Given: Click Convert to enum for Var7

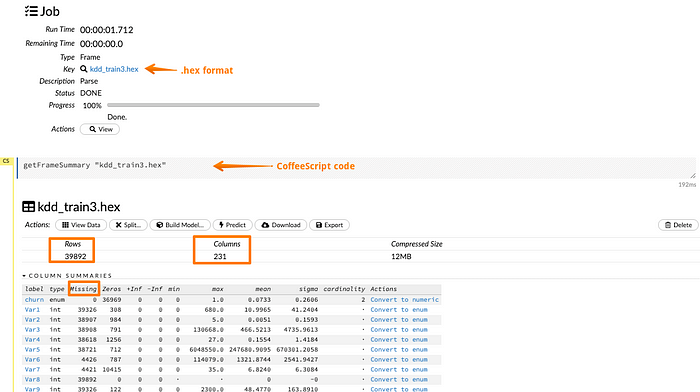Looking at the screenshot, I should [399, 369].
